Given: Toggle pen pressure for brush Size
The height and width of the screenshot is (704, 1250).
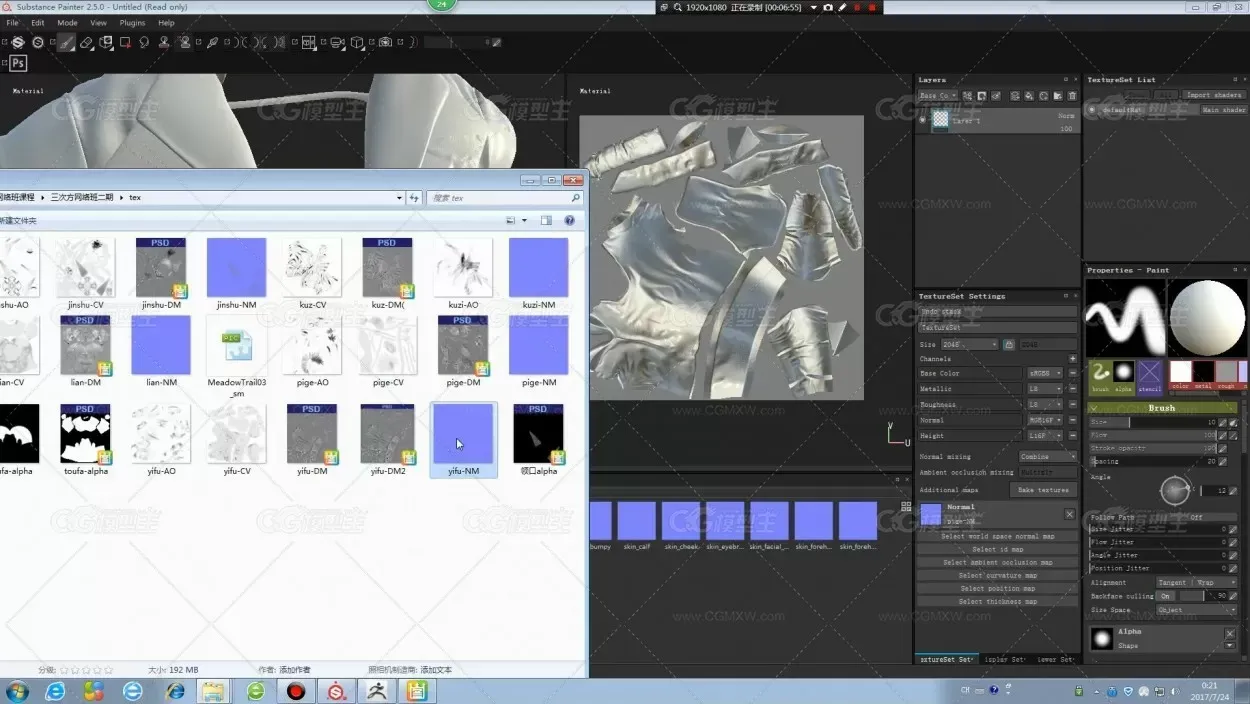Looking at the screenshot, I should coord(1222,422).
